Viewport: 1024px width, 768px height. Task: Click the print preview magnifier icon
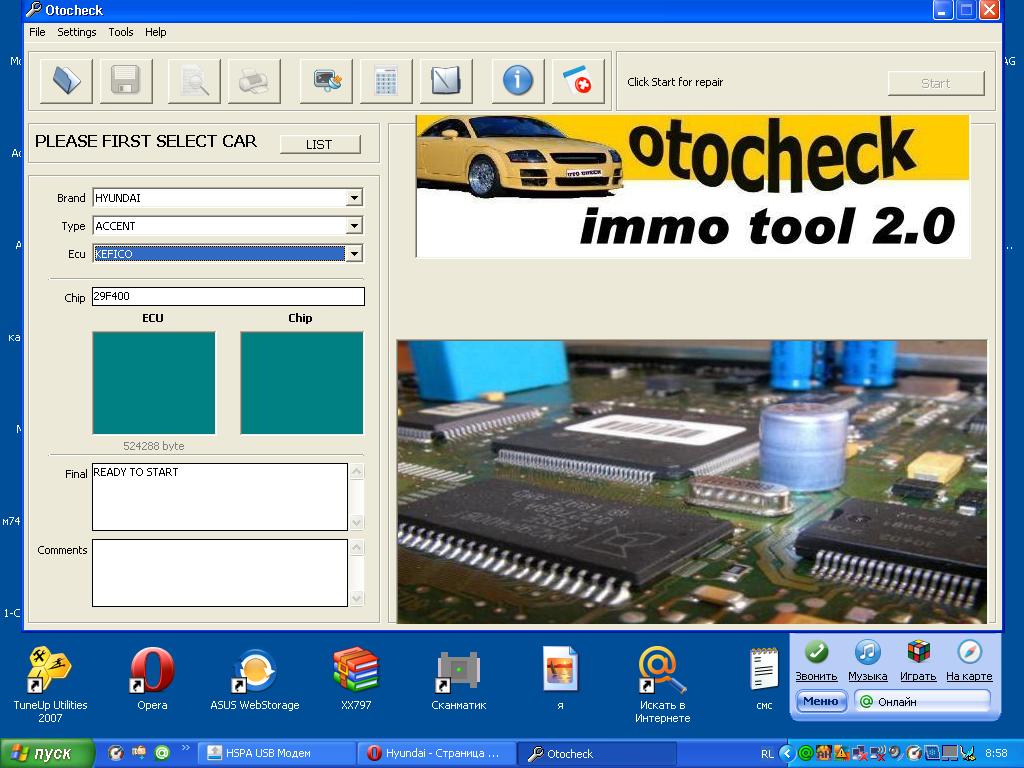click(194, 81)
